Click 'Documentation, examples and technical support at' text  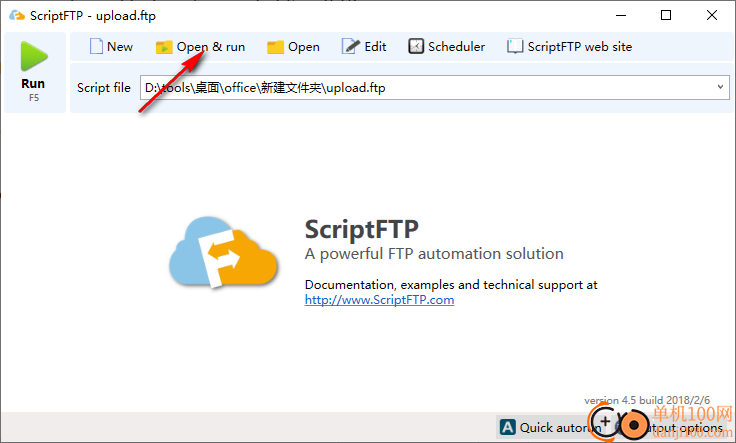[451, 285]
